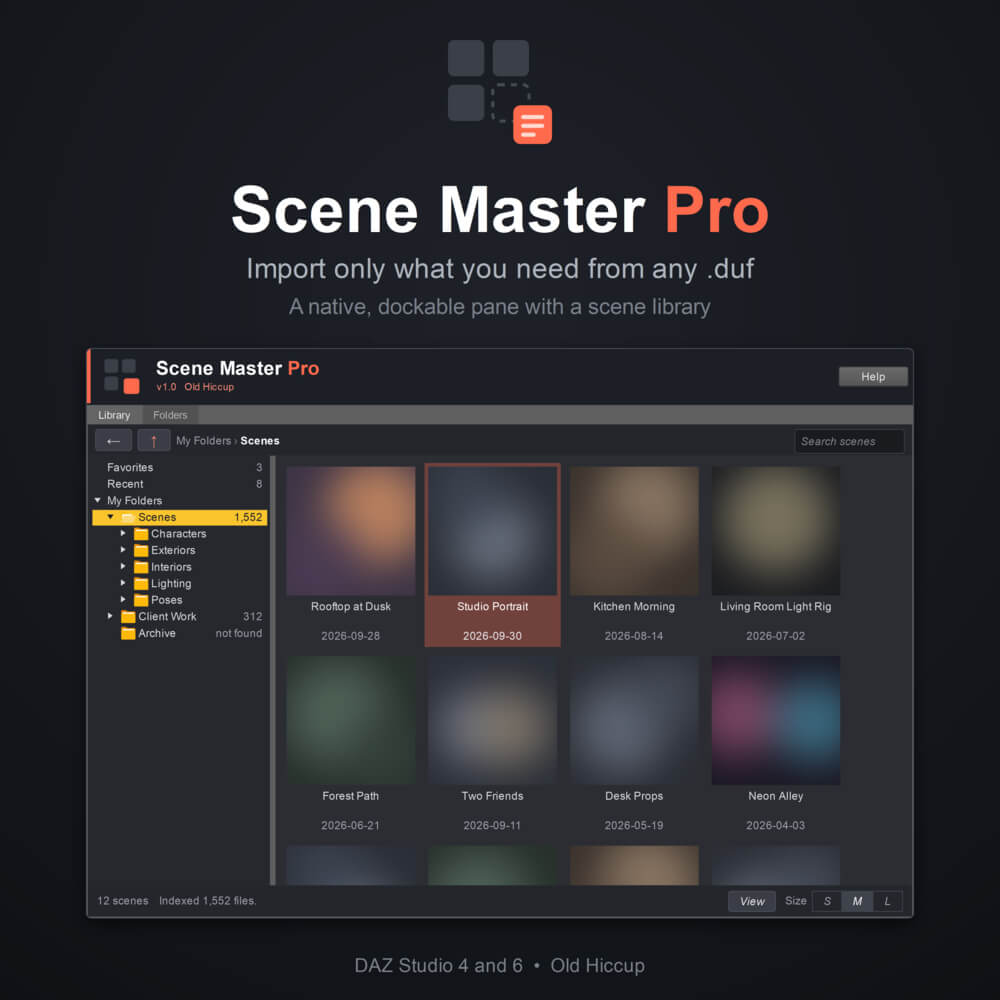The width and height of the screenshot is (1000, 1000).
Task: Switch to the Library tab
Action: (114, 415)
